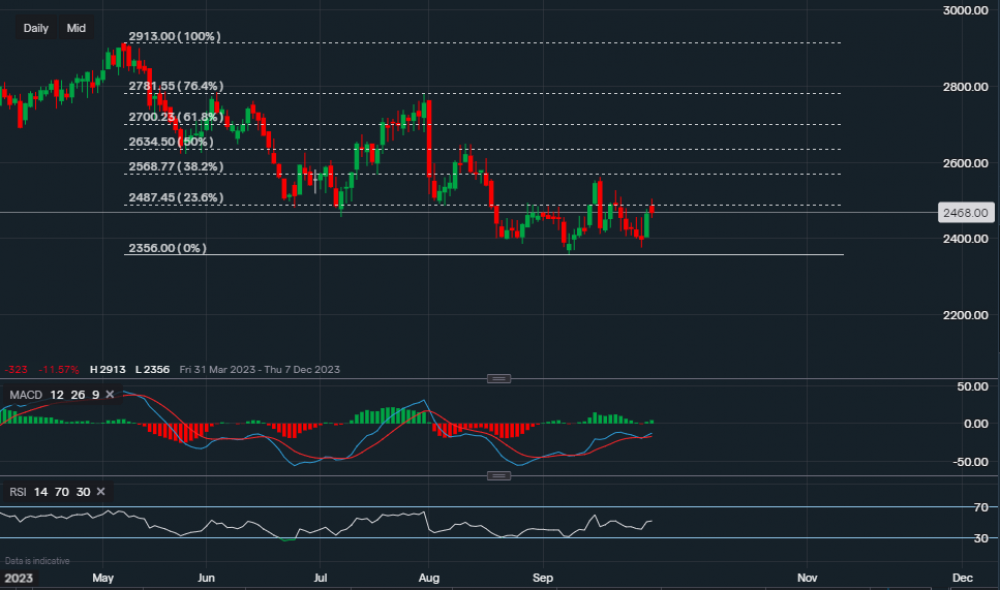The height and width of the screenshot is (590, 1000).
Task: Open RSI indicator settings via its label
Action: pyautogui.click(x=18, y=491)
